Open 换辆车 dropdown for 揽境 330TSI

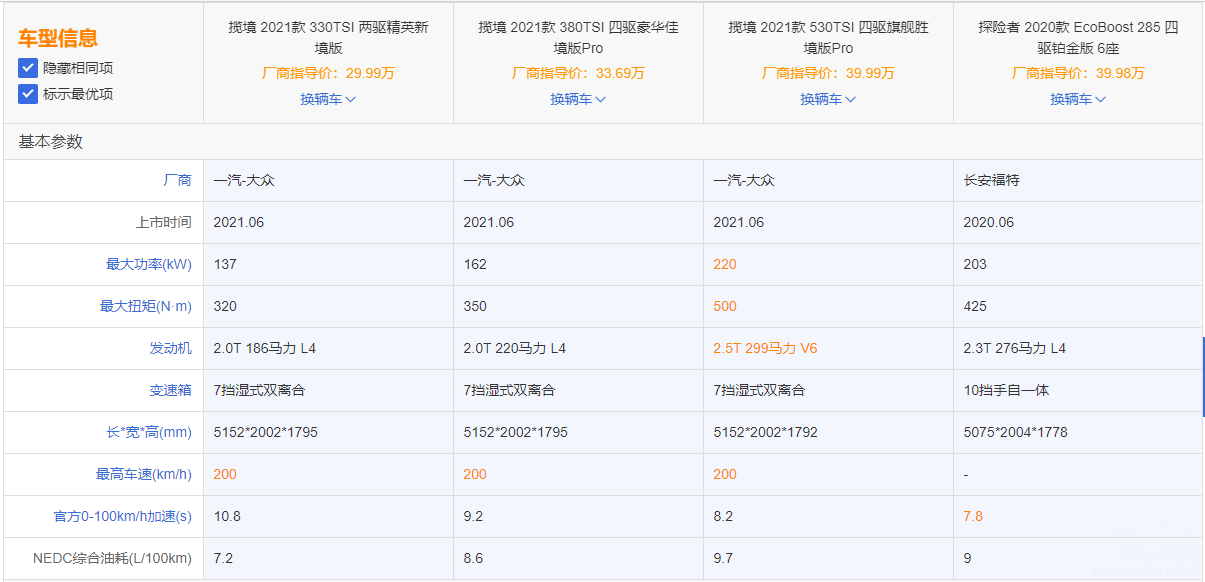click(x=328, y=99)
